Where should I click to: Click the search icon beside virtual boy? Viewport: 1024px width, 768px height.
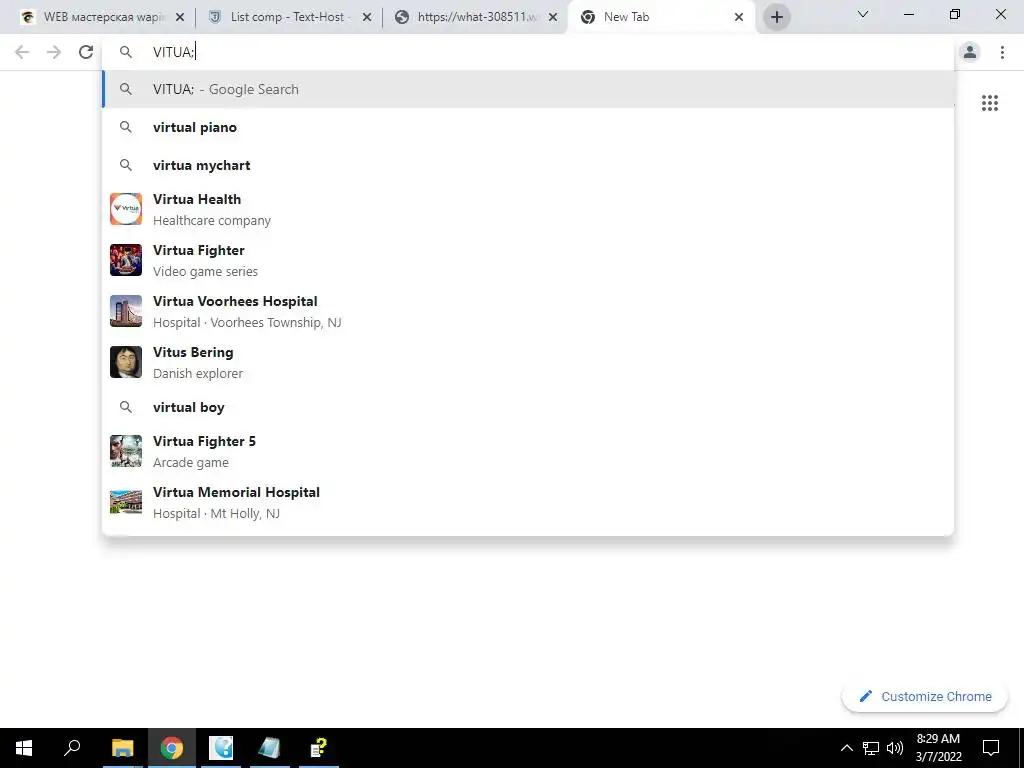(x=126, y=407)
